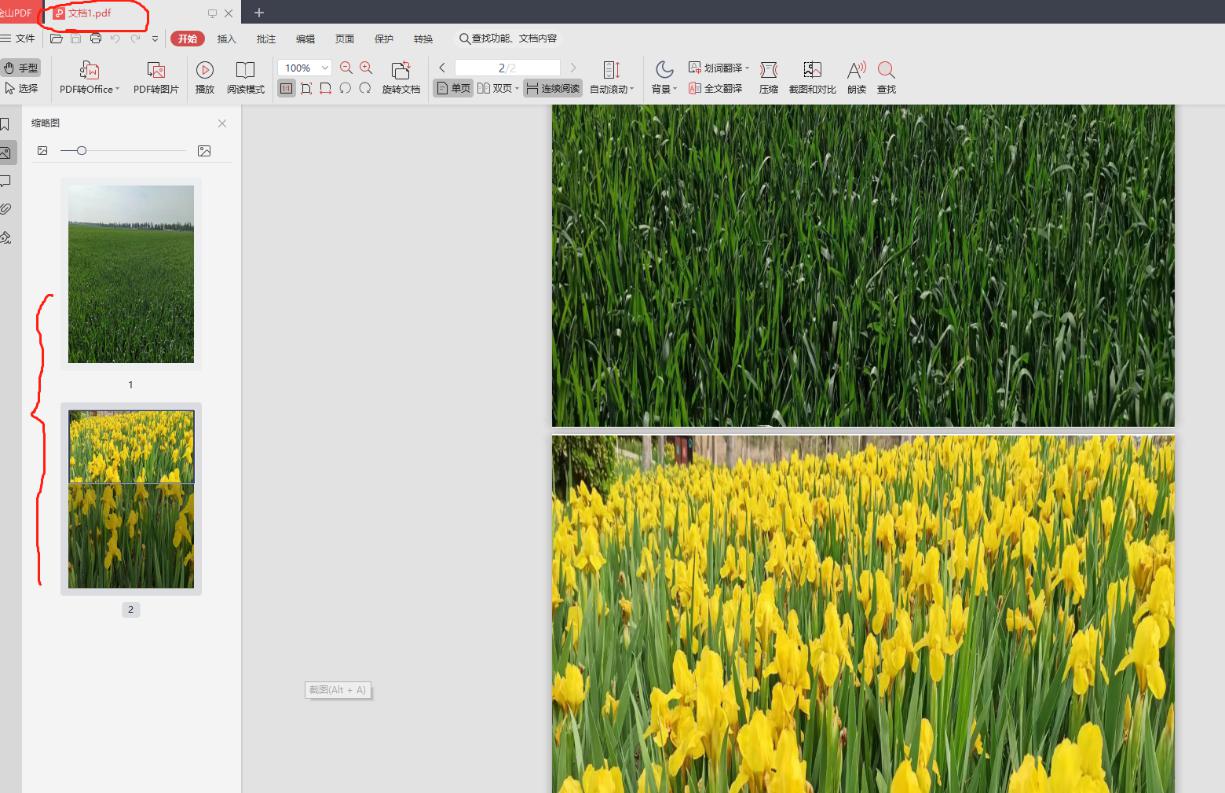Screen dimensions: 1225x793
Task: Go to next page arrow
Action: pyautogui.click(x=573, y=68)
